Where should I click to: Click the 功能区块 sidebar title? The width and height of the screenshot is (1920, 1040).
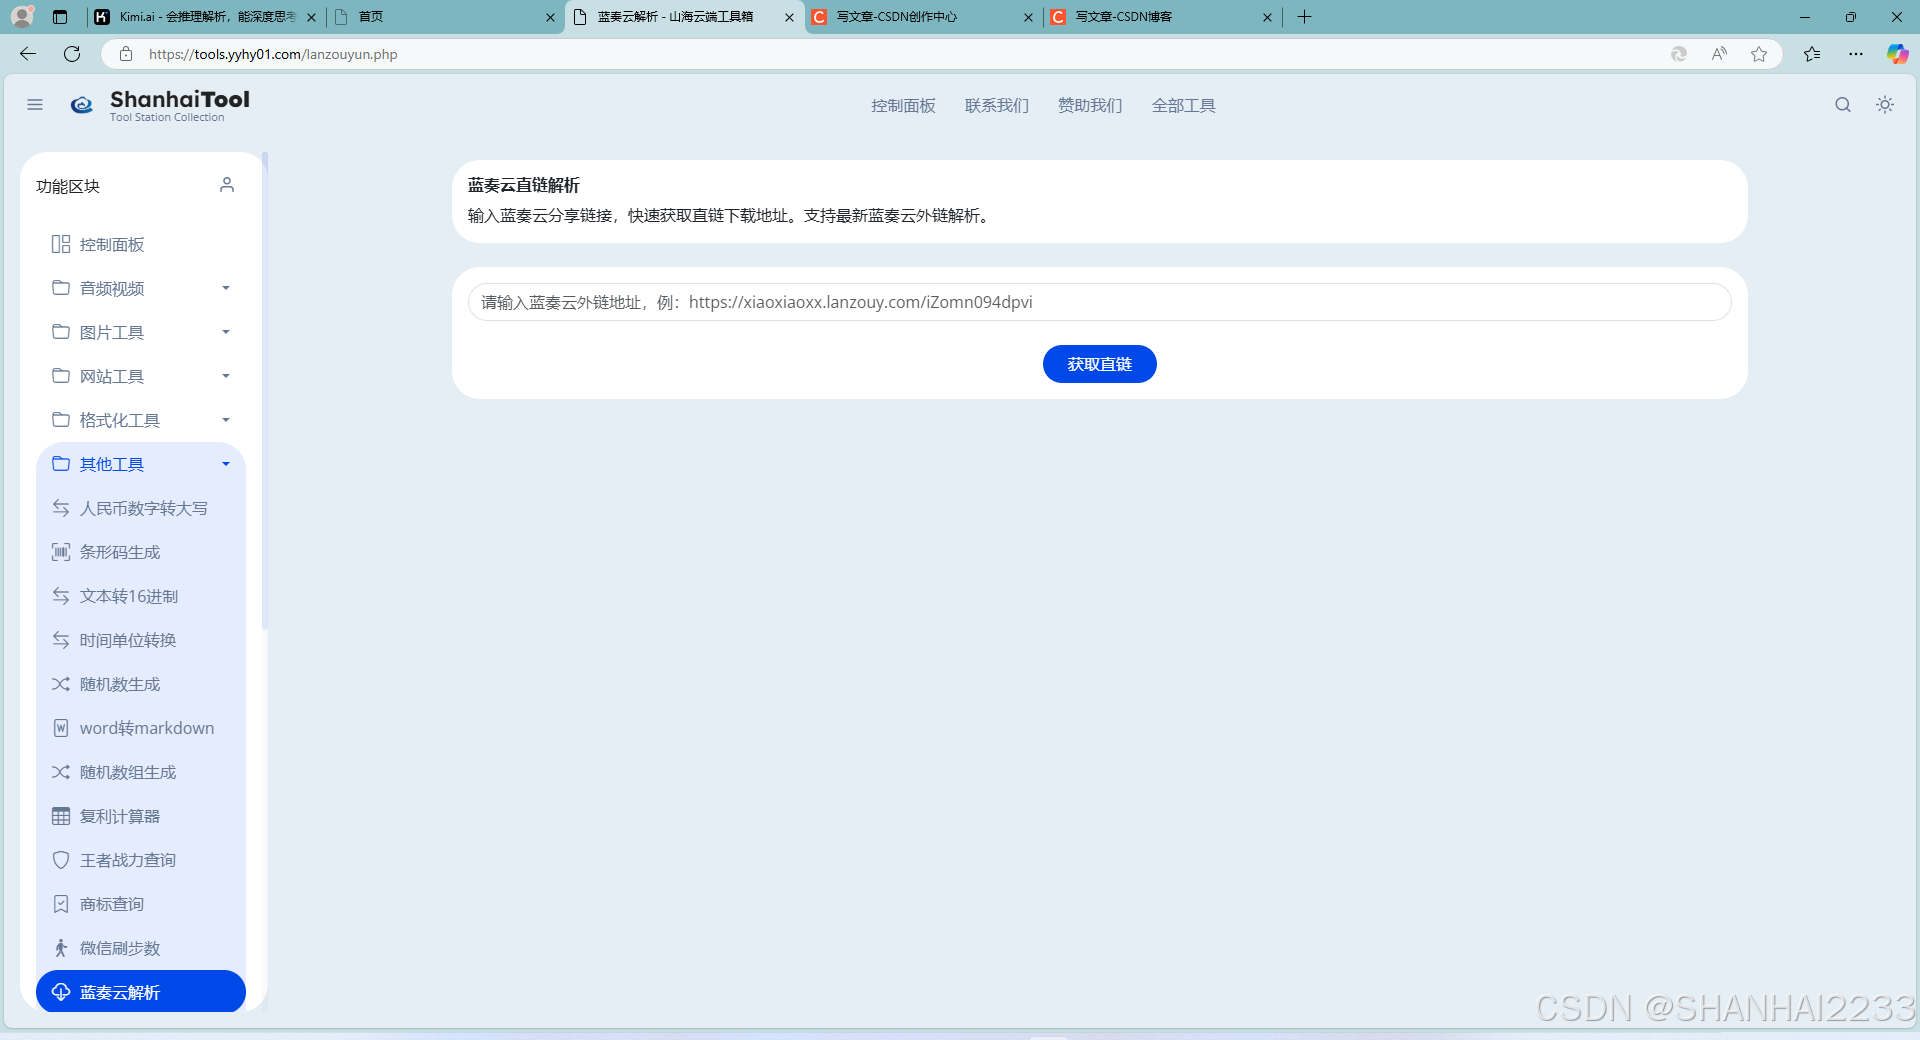(x=68, y=186)
